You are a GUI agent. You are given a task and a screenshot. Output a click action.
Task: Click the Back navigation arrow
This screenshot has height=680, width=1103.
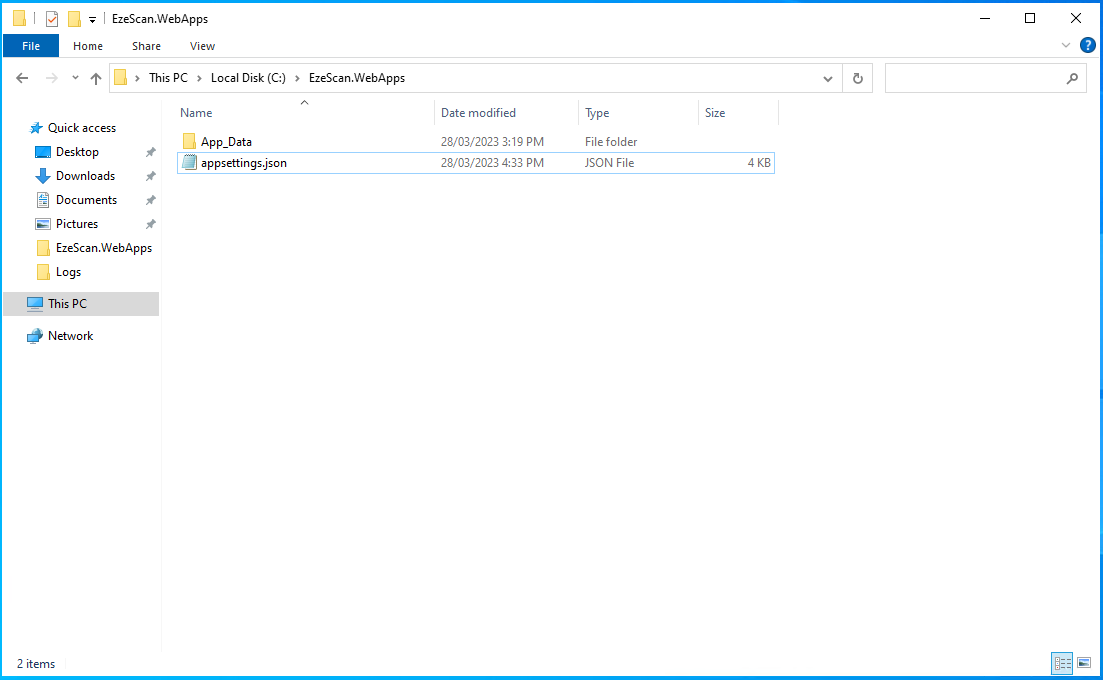23,78
